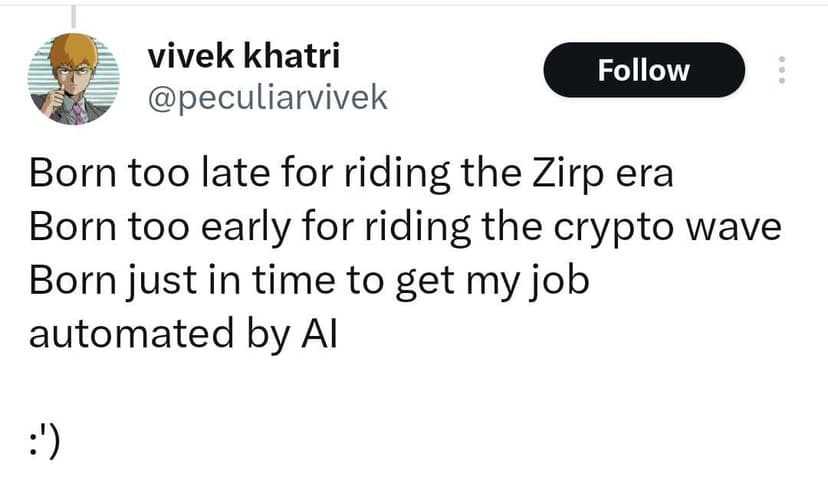828x481 pixels.
Task: Click the display name "vivek khatri"
Action: click(244, 57)
